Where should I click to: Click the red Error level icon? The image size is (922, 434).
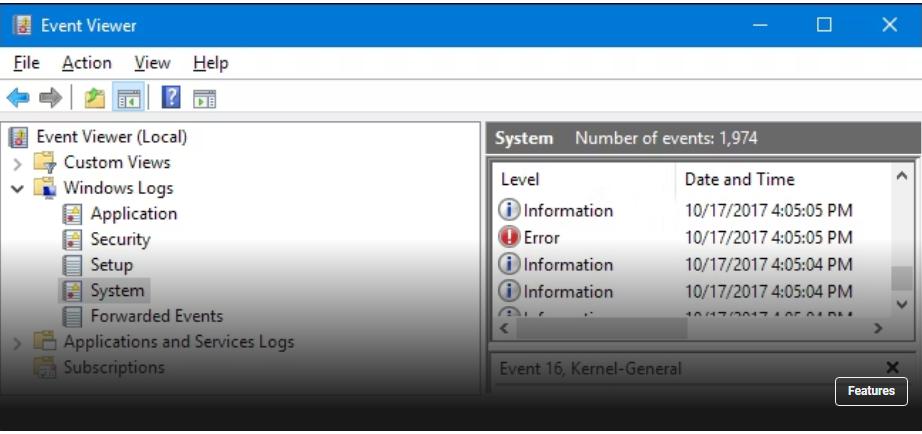[x=509, y=237]
